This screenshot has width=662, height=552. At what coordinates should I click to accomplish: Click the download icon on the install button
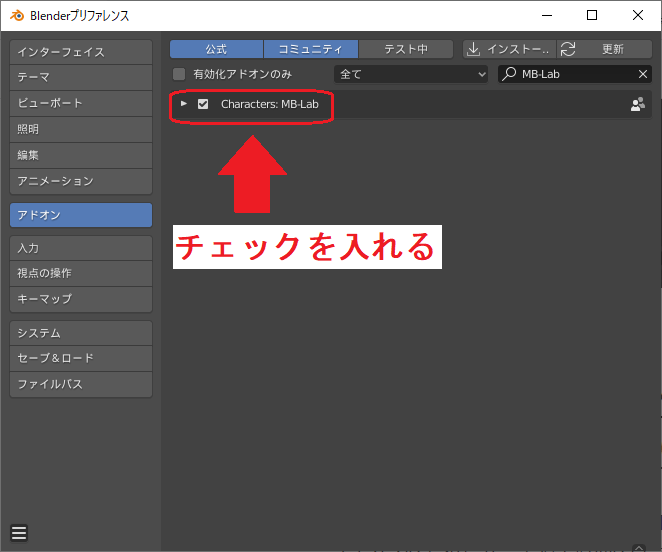point(474,49)
